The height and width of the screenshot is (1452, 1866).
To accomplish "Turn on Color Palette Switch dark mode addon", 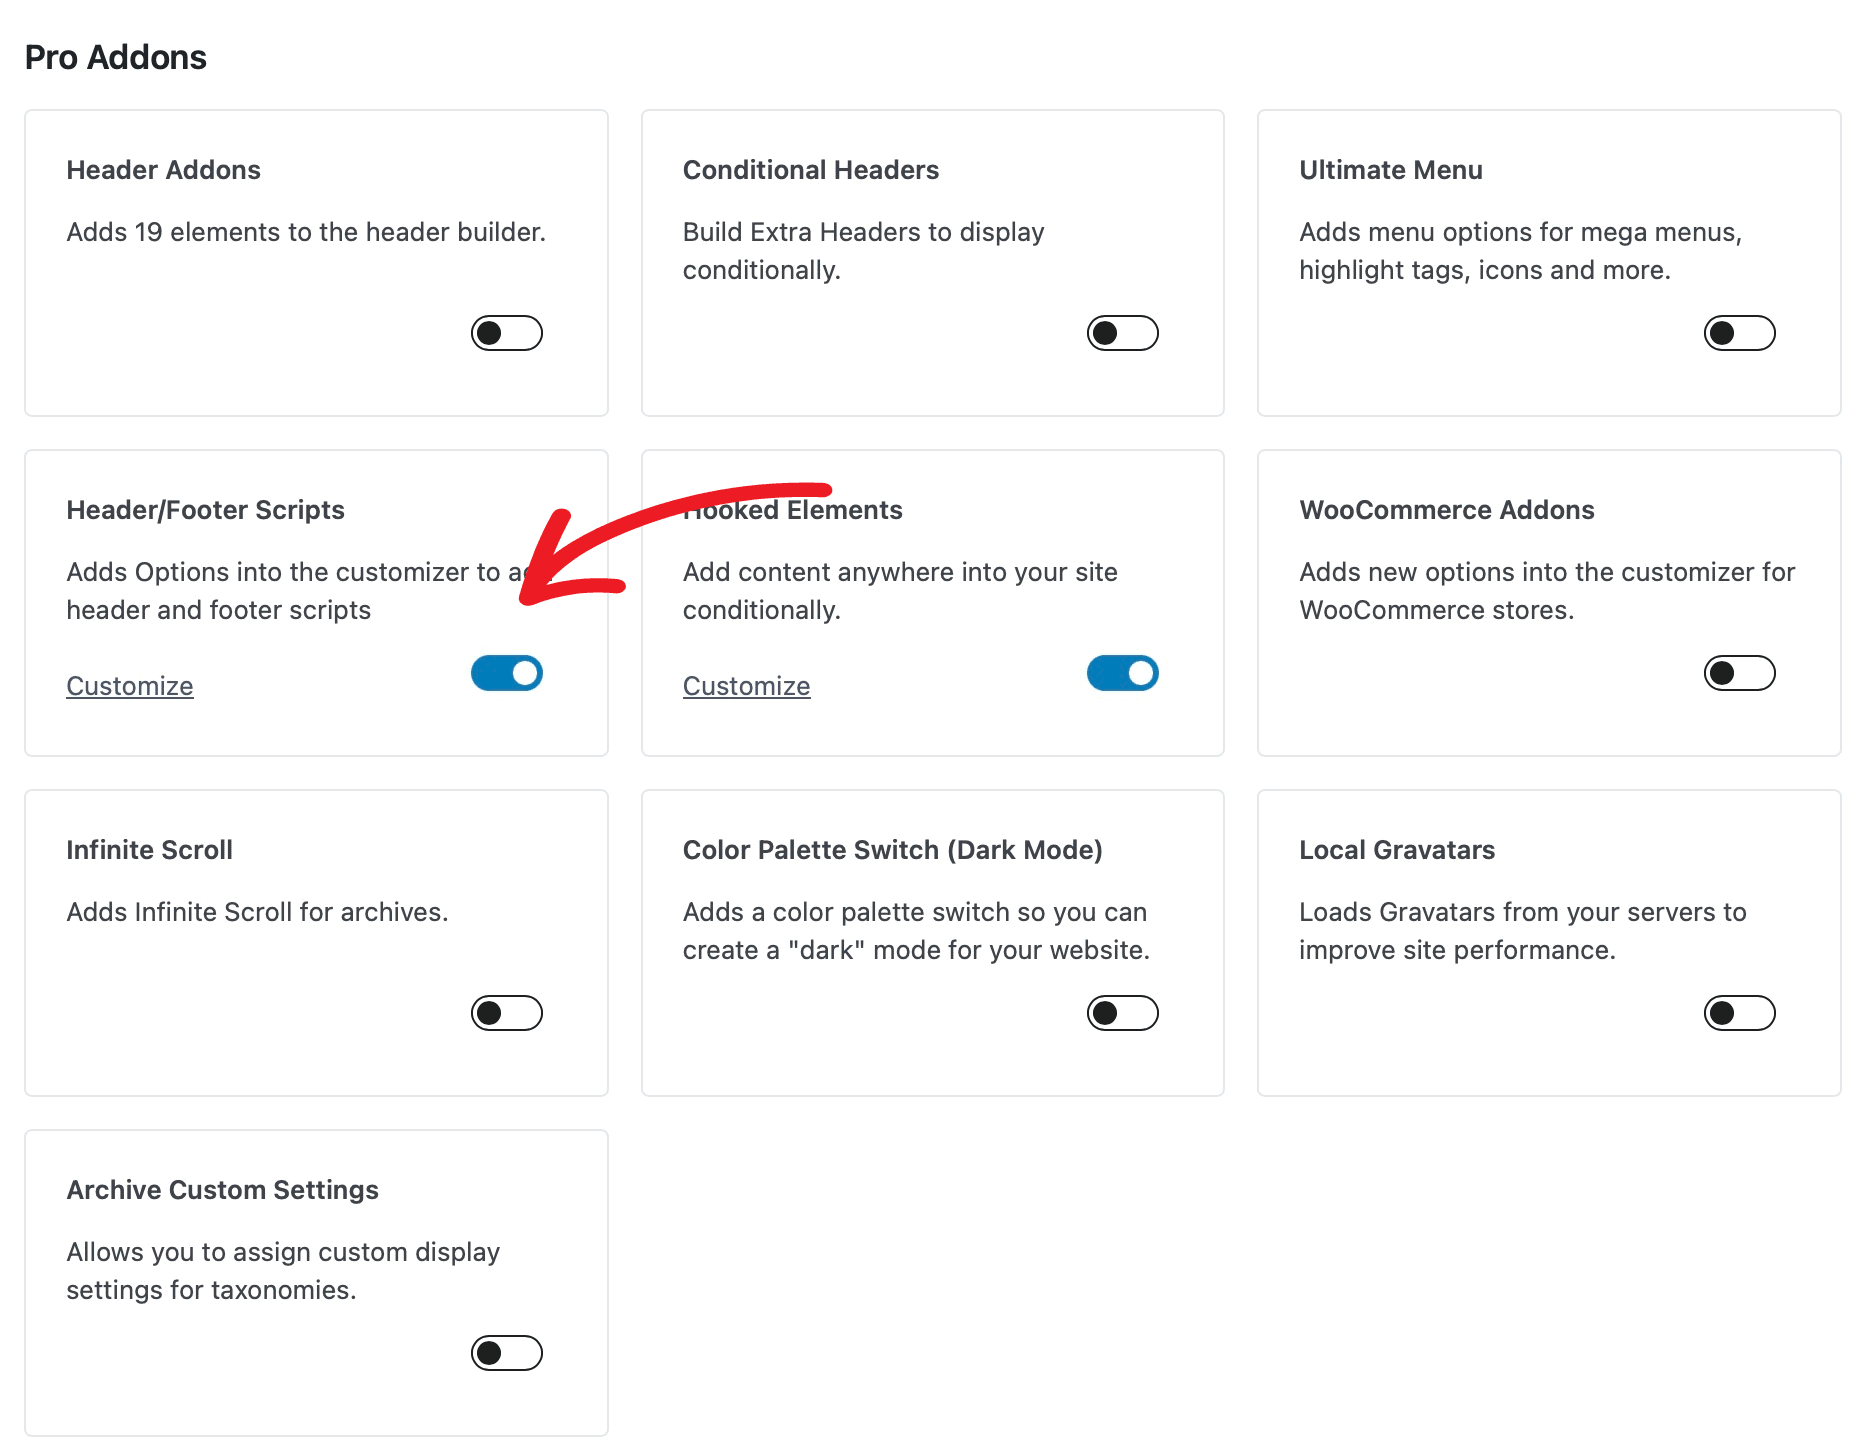I will (1122, 1013).
